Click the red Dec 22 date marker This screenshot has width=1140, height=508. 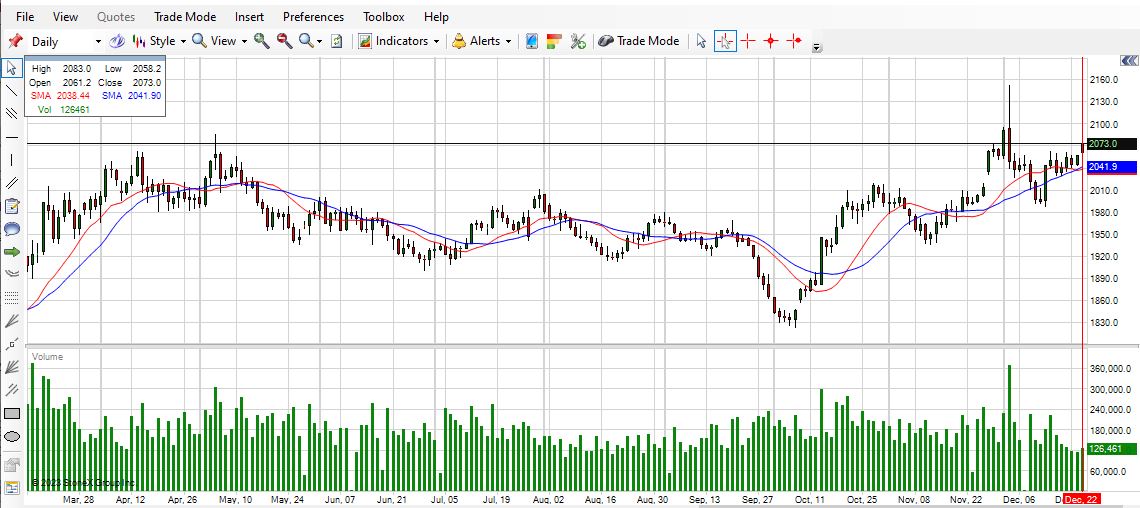(1081, 500)
